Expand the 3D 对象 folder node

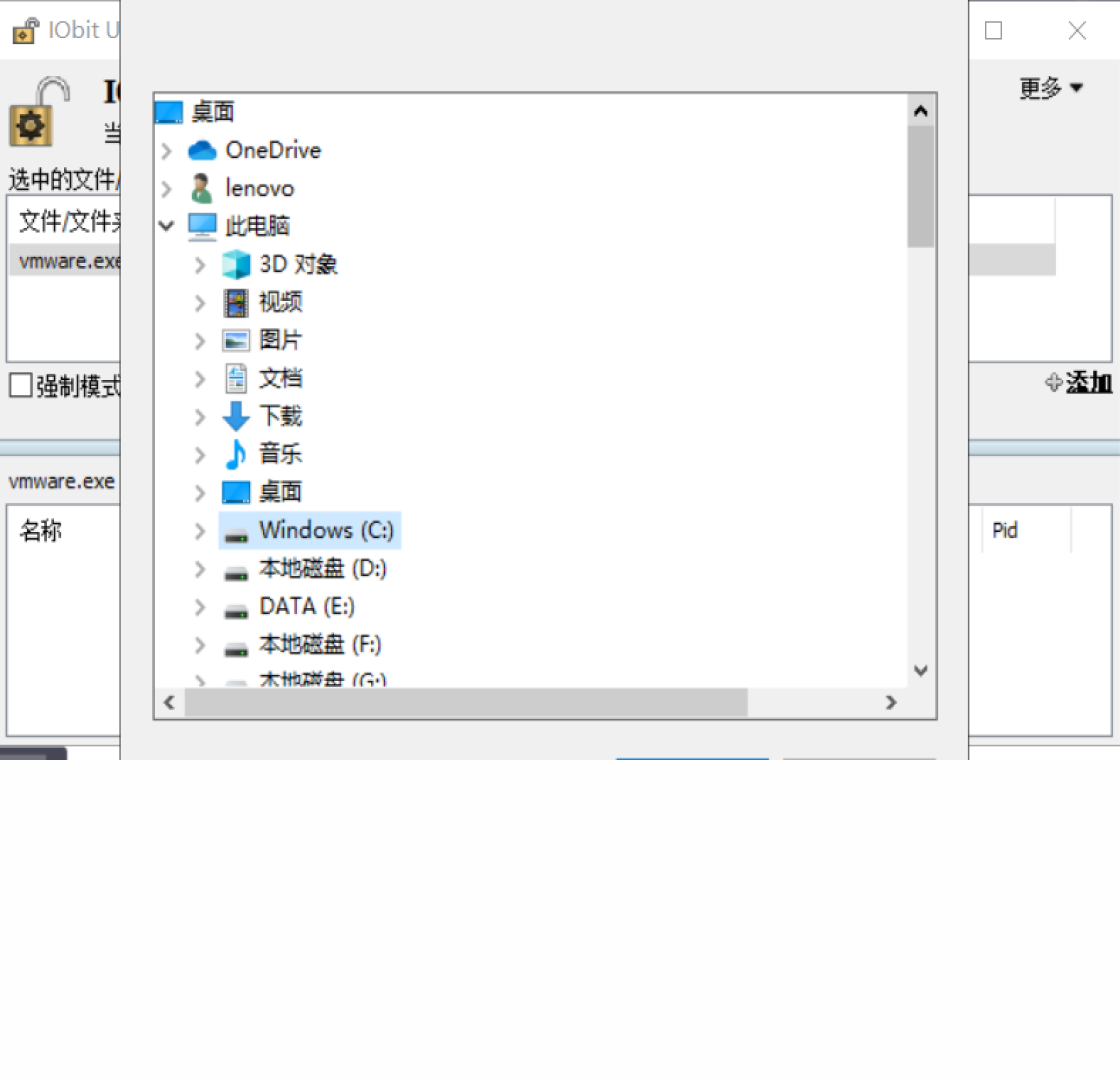pyautogui.click(x=200, y=266)
